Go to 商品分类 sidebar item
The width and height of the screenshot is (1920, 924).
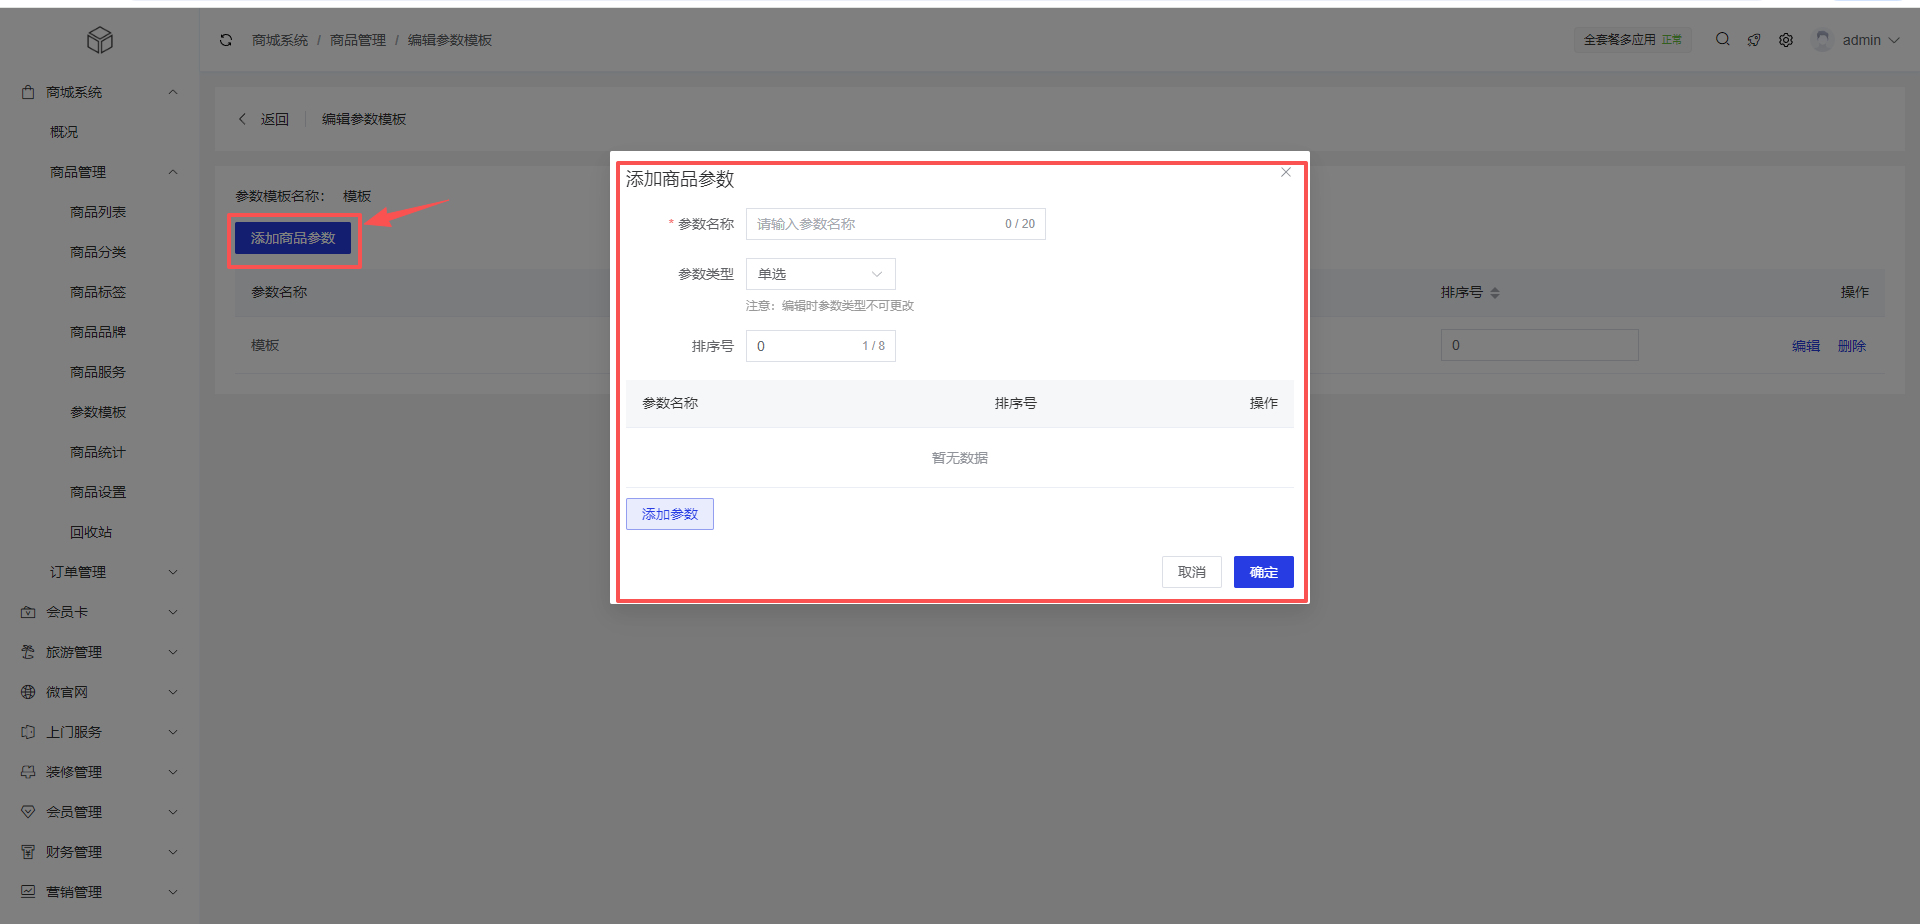tap(98, 252)
